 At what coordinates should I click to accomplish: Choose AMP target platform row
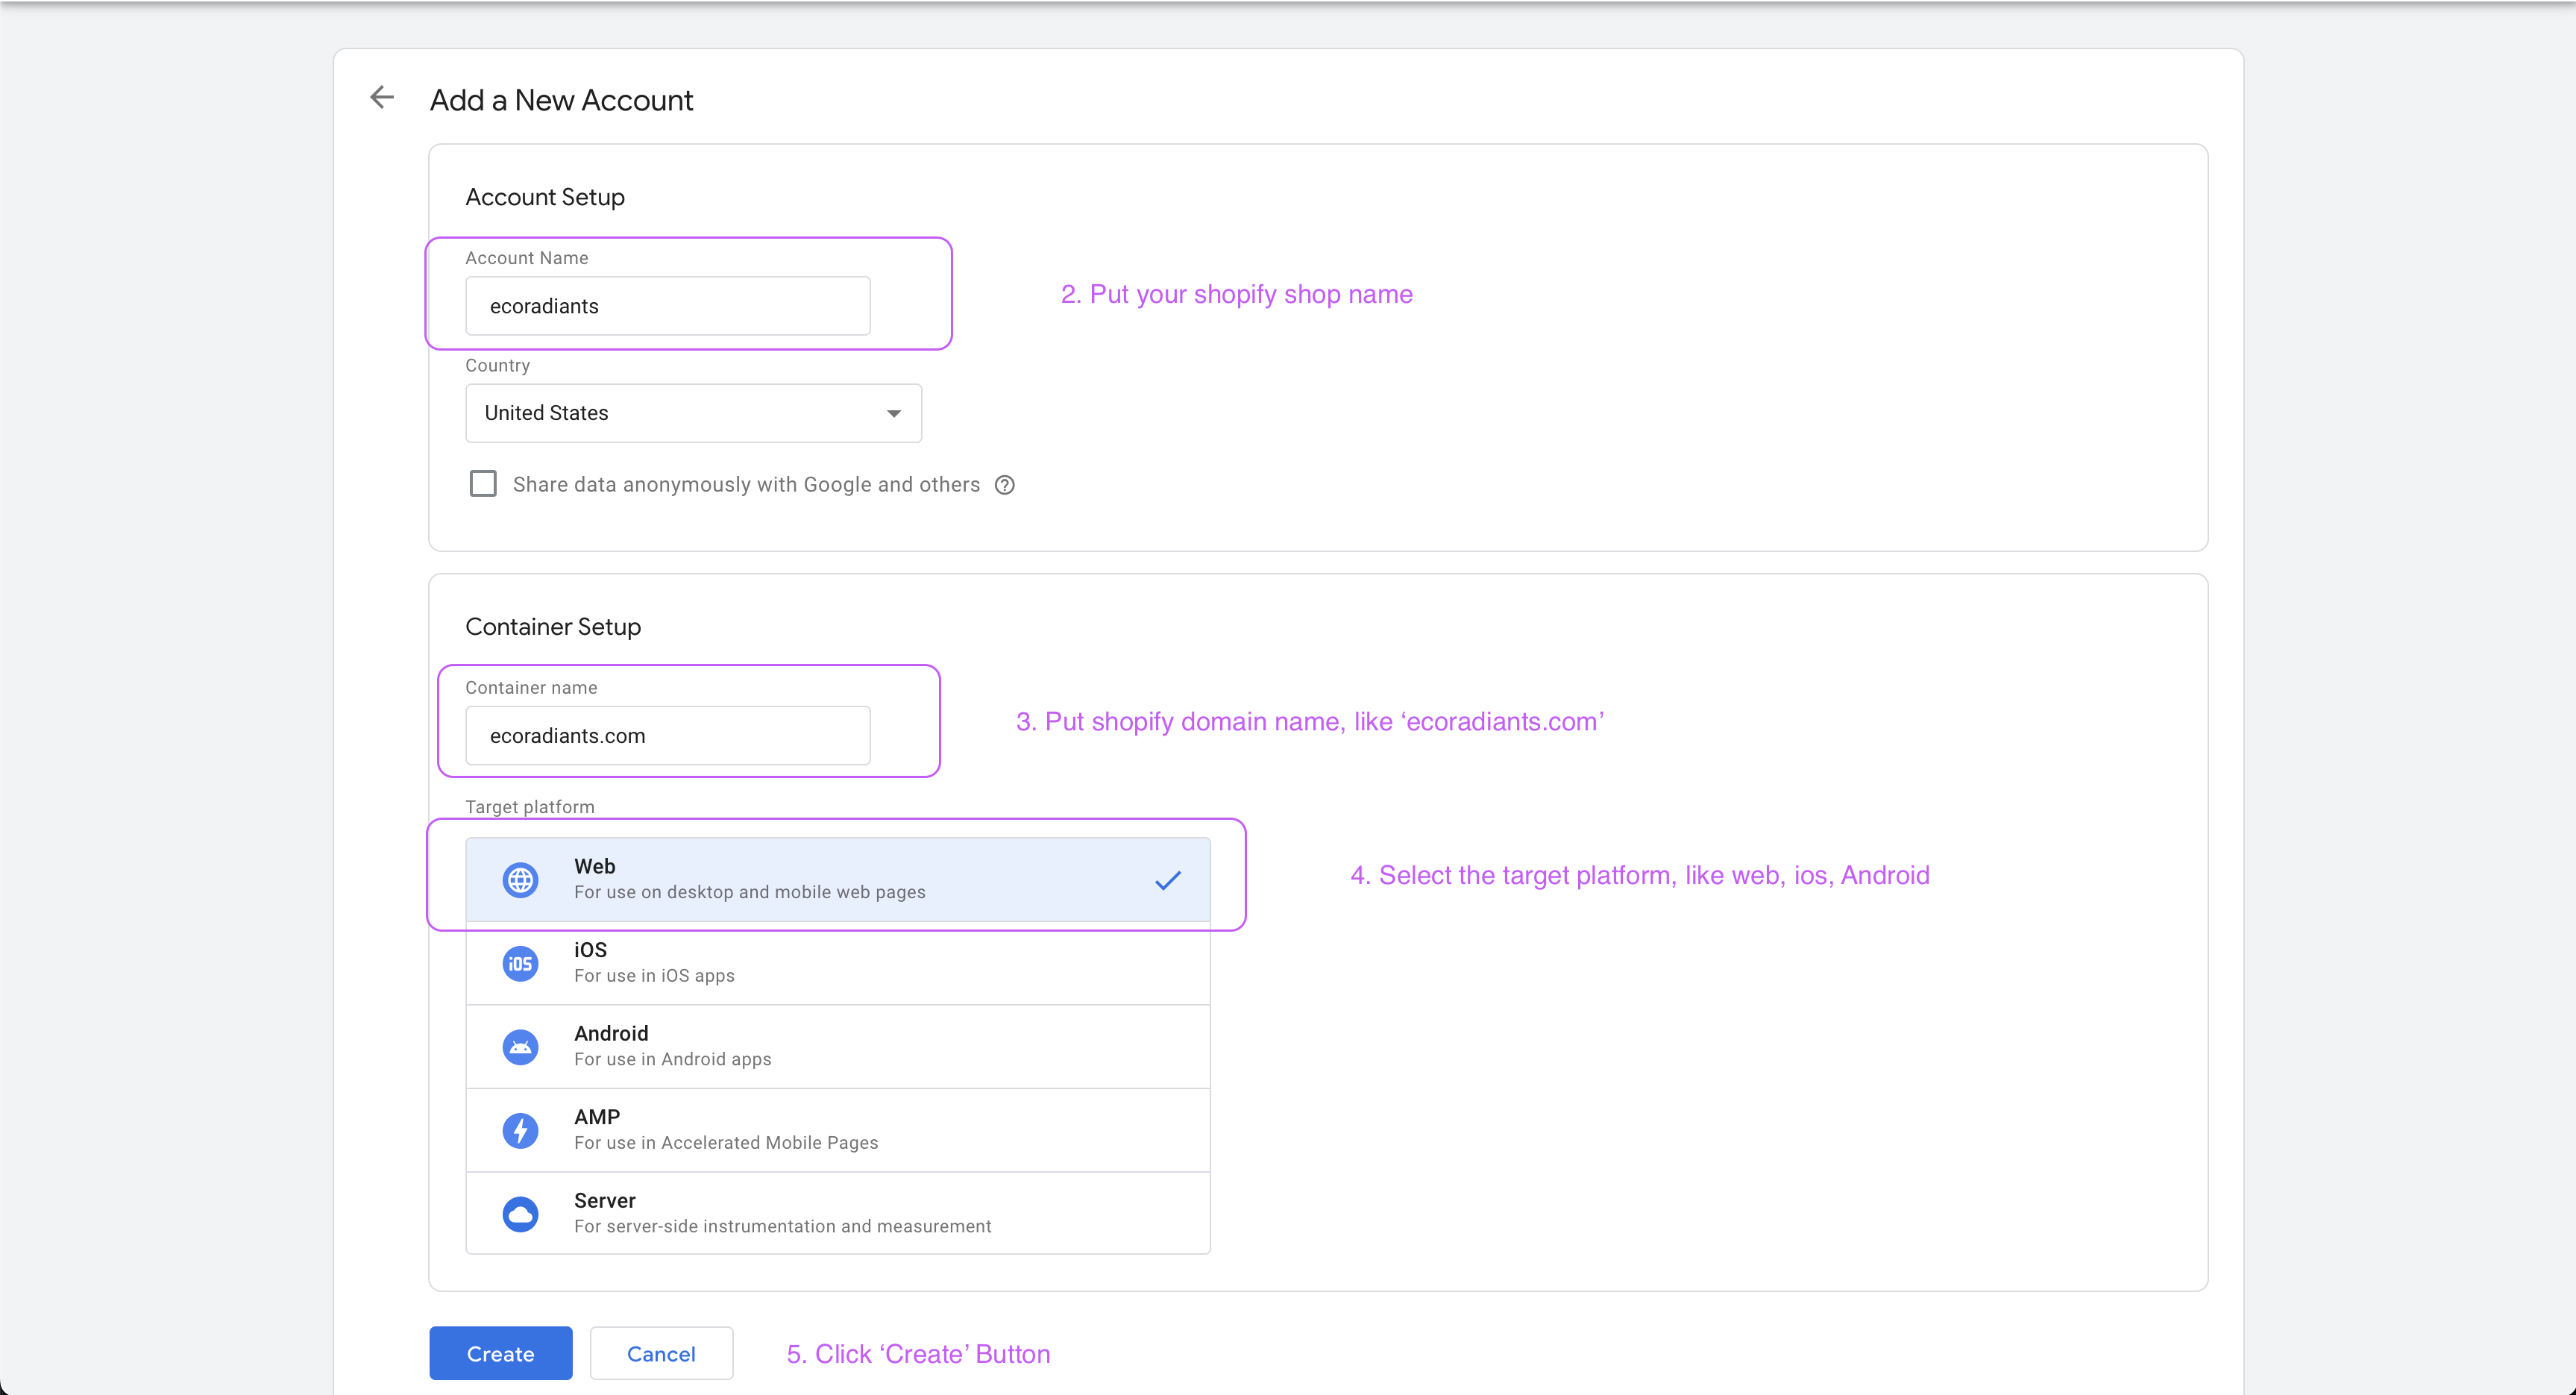[838, 1131]
